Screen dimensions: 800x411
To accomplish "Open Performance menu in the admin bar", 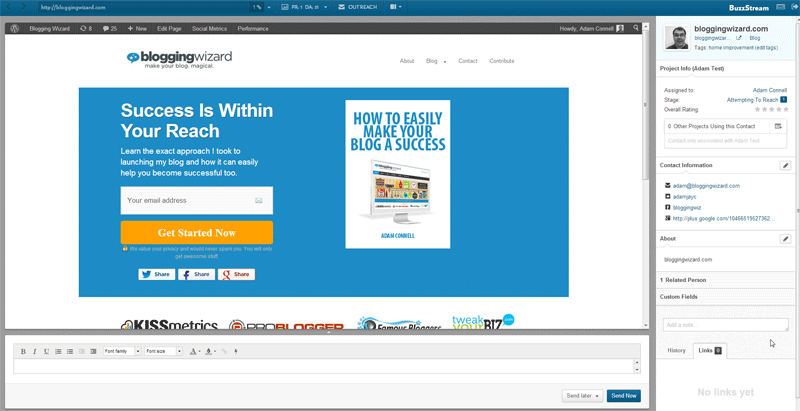I will pyautogui.click(x=253, y=29).
